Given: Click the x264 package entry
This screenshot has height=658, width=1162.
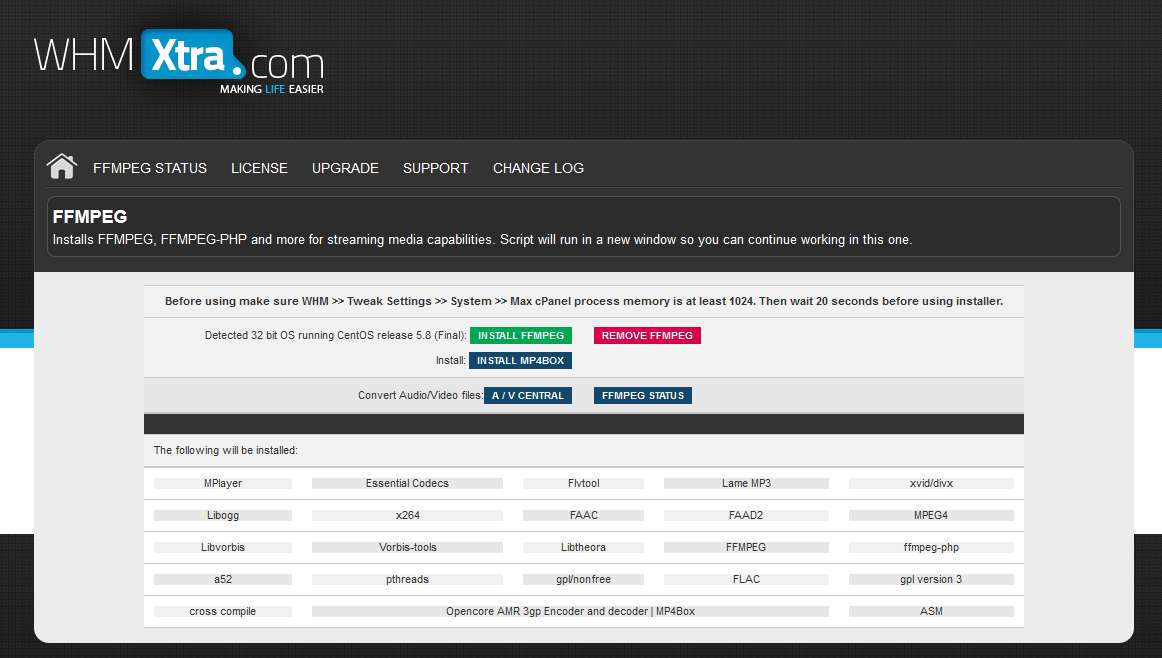Looking at the screenshot, I should [407, 515].
